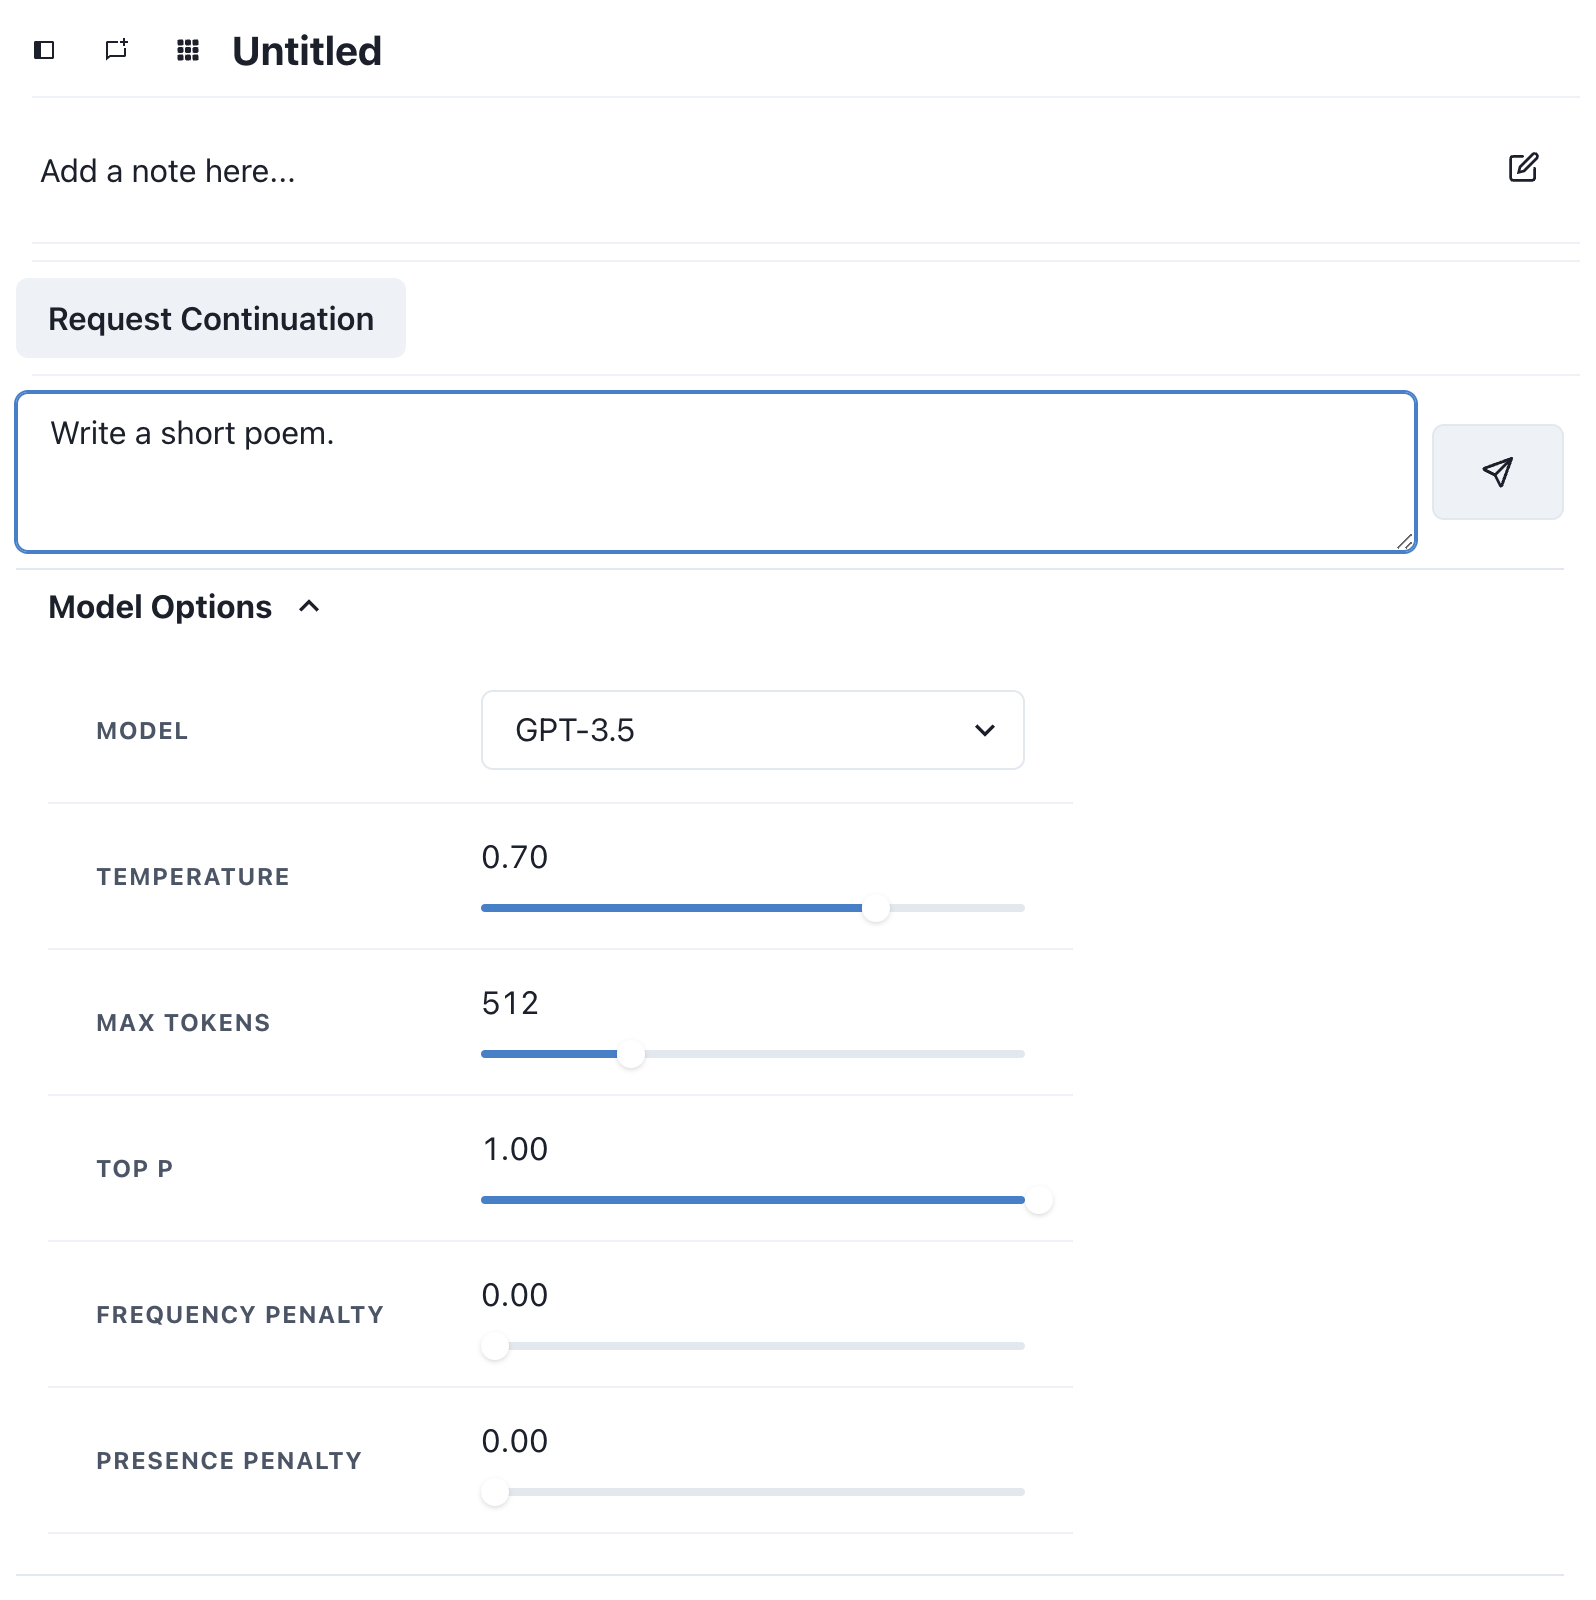Click the edit note pencil icon
The height and width of the screenshot is (1600, 1596).
(1522, 168)
